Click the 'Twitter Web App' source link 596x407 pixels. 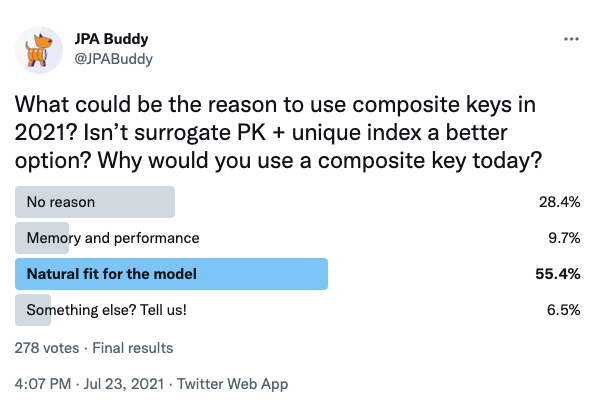click(x=232, y=384)
